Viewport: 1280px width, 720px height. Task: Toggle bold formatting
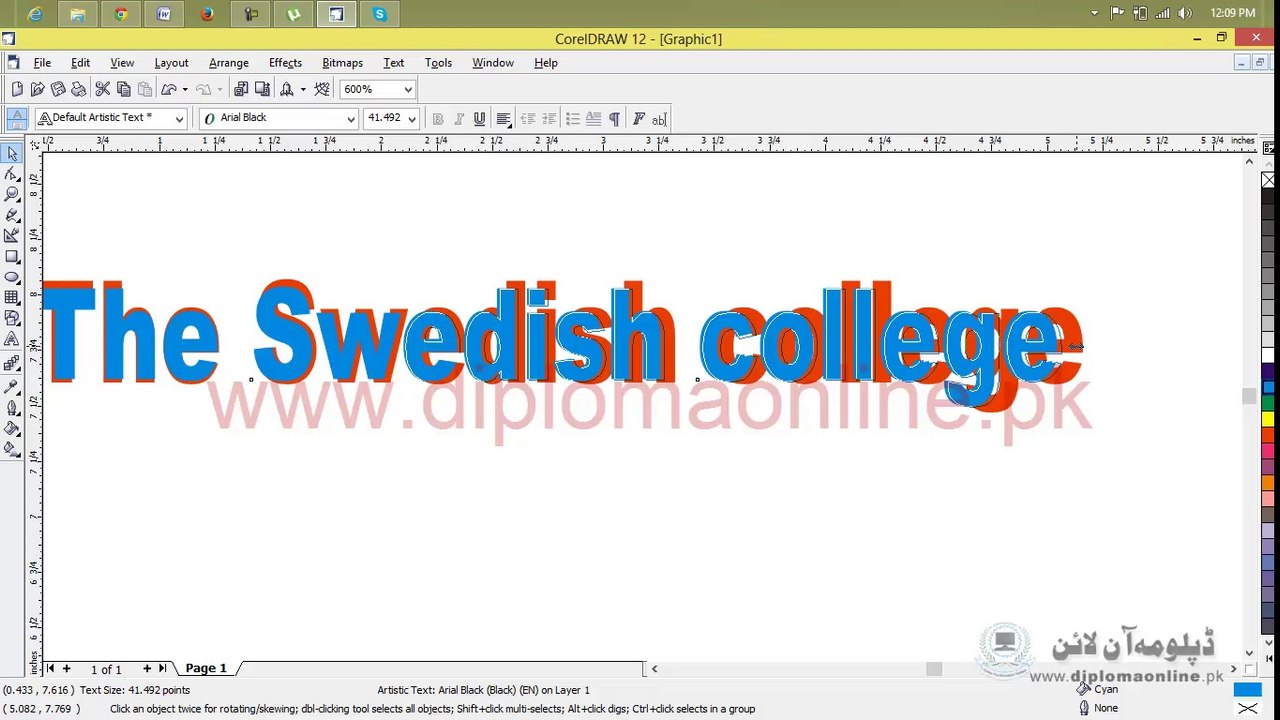(437, 119)
